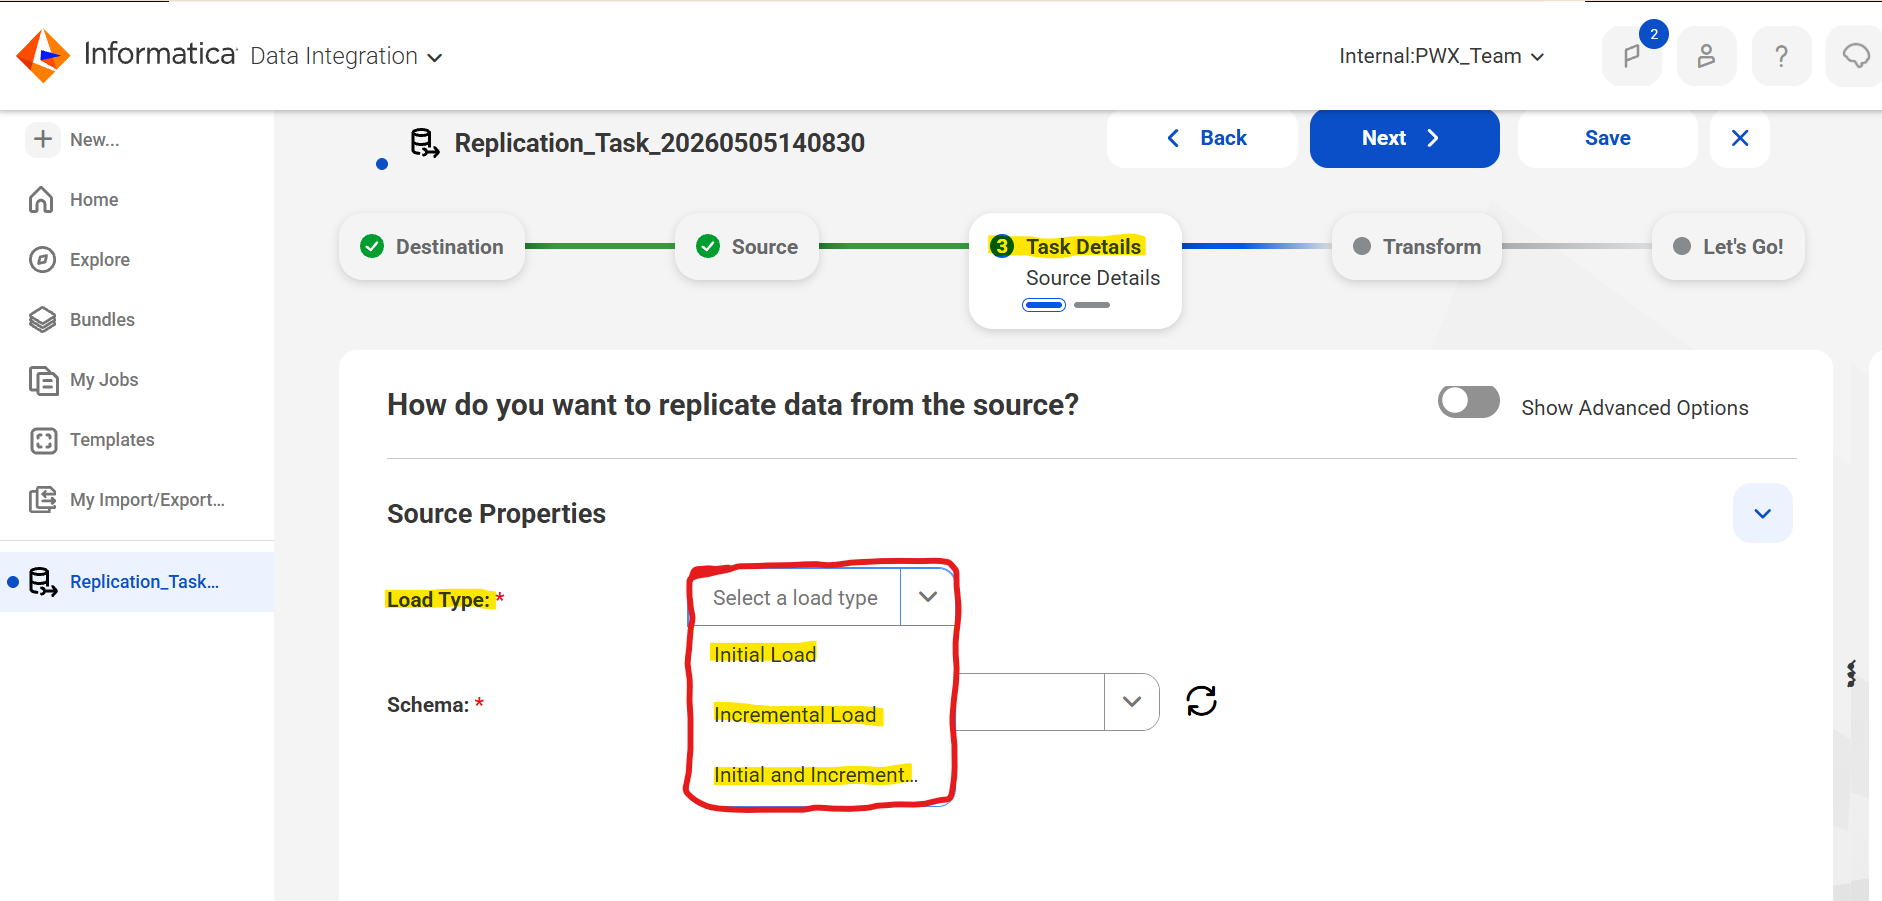The height and width of the screenshot is (901, 1882).
Task: Open the user profile icon
Action: 1706,56
